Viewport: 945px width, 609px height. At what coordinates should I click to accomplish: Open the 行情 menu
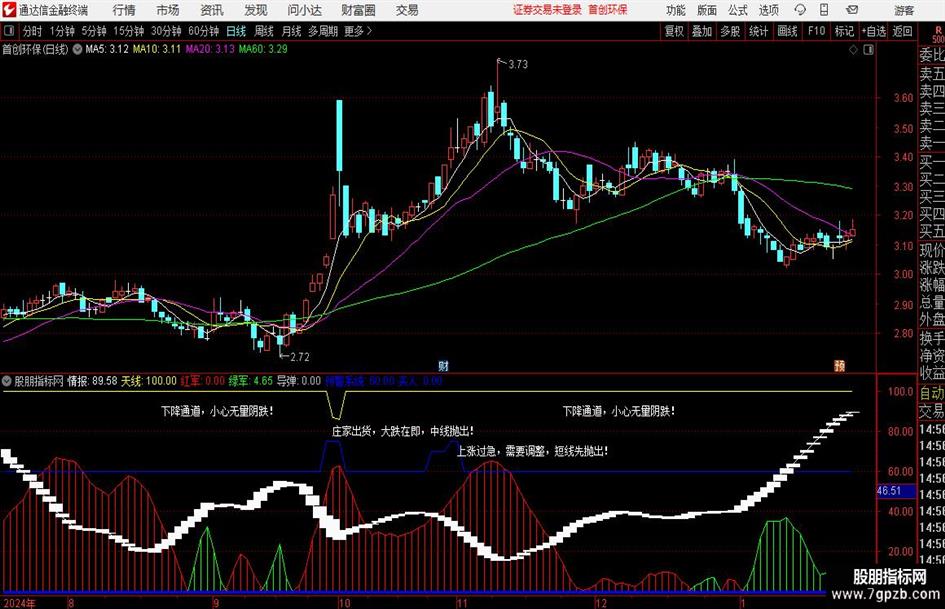coord(125,10)
